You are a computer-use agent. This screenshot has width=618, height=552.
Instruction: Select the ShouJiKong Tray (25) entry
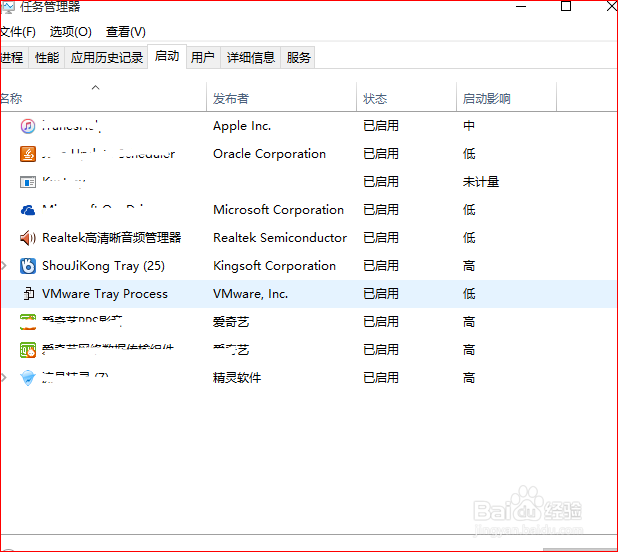[x=103, y=266]
